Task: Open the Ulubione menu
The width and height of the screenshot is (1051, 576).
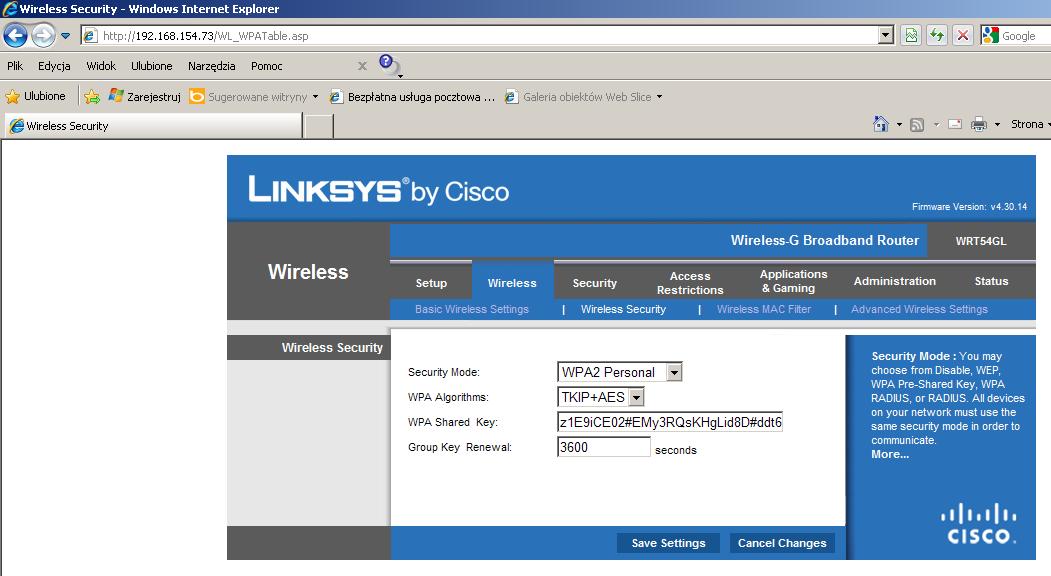Action: coord(151,66)
